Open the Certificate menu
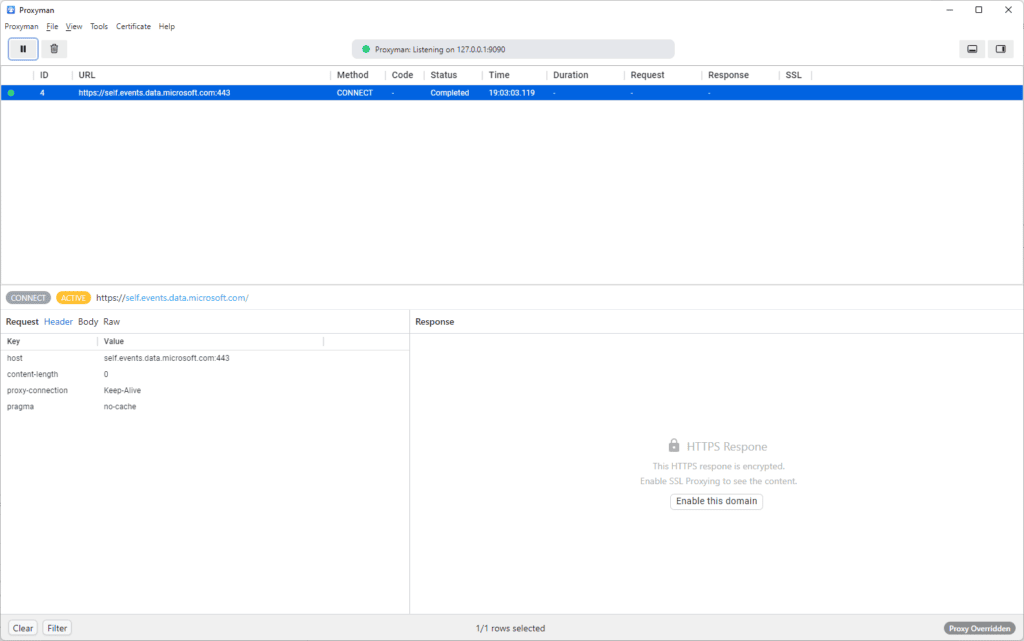This screenshot has height=641, width=1024. (x=133, y=27)
